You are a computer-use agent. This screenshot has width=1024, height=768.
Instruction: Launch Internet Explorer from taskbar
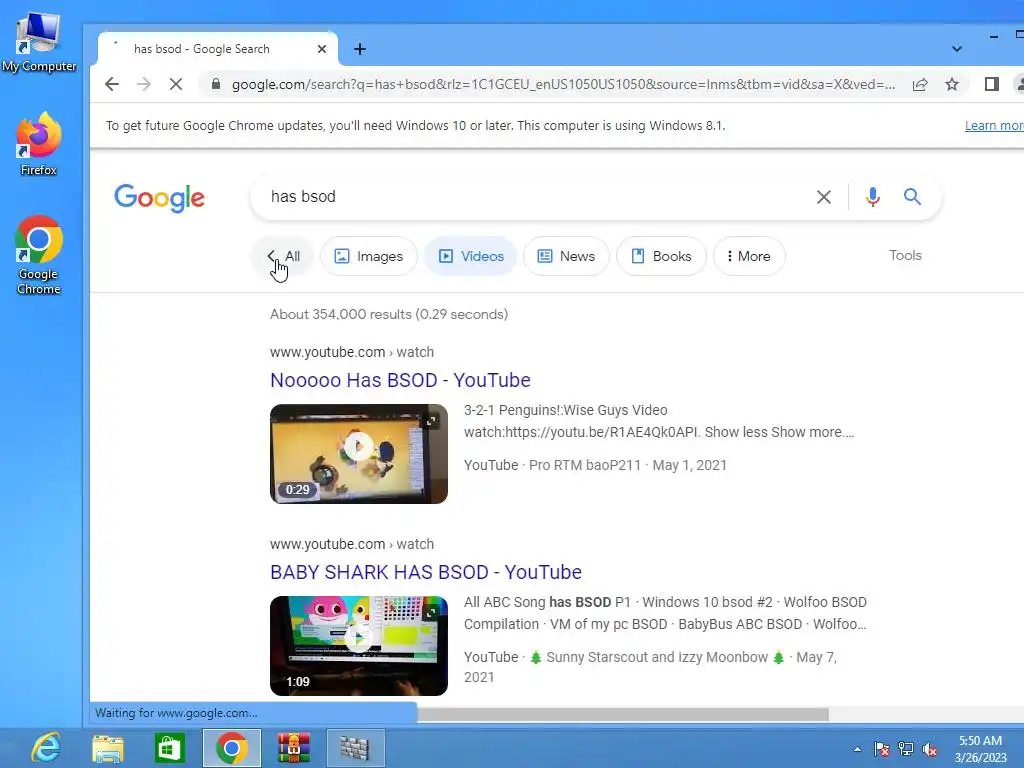pyautogui.click(x=46, y=748)
